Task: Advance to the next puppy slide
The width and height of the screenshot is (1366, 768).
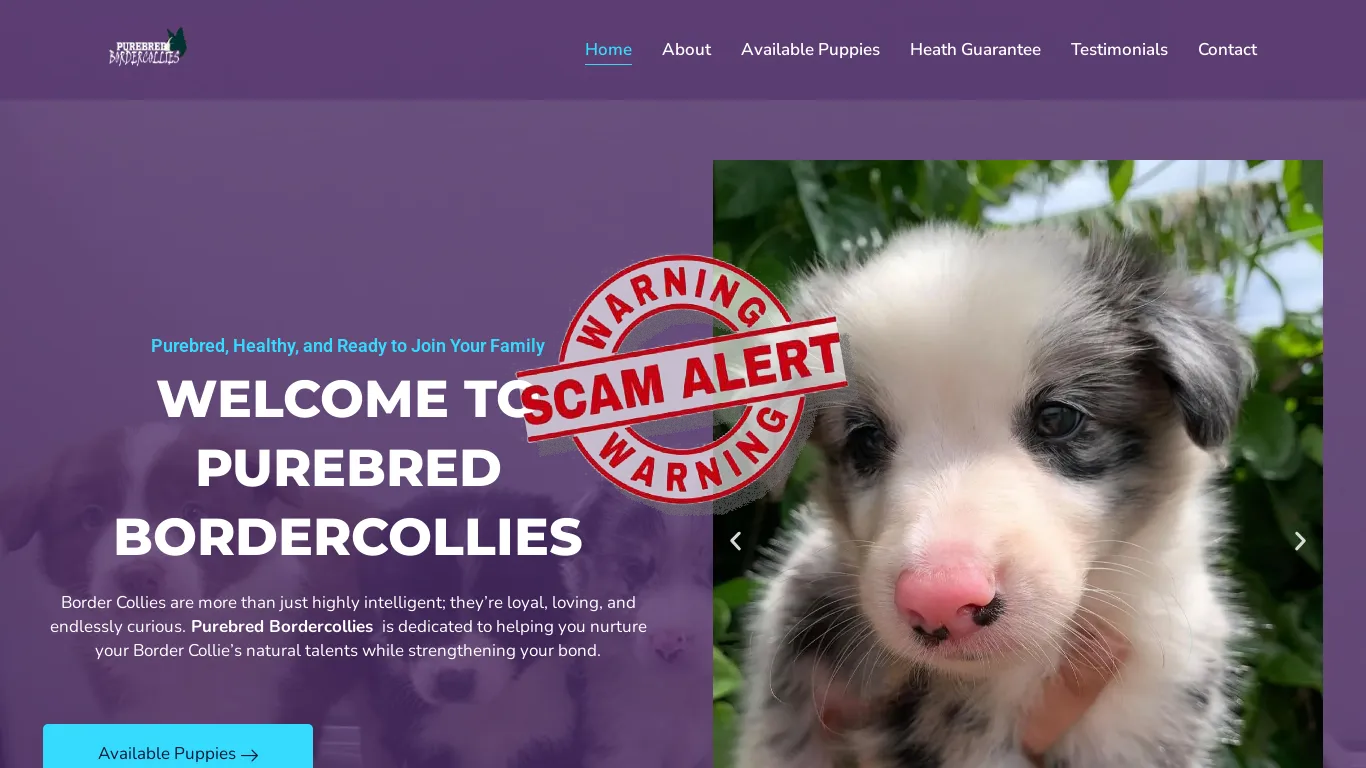Action: coord(1300,541)
